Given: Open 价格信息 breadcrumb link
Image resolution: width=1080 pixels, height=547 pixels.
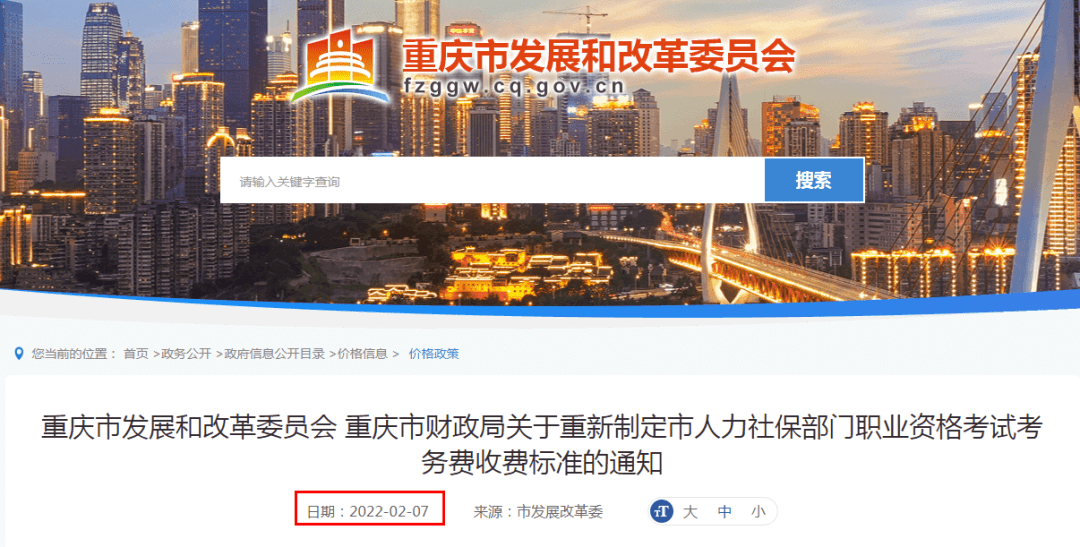Looking at the screenshot, I should (362, 354).
